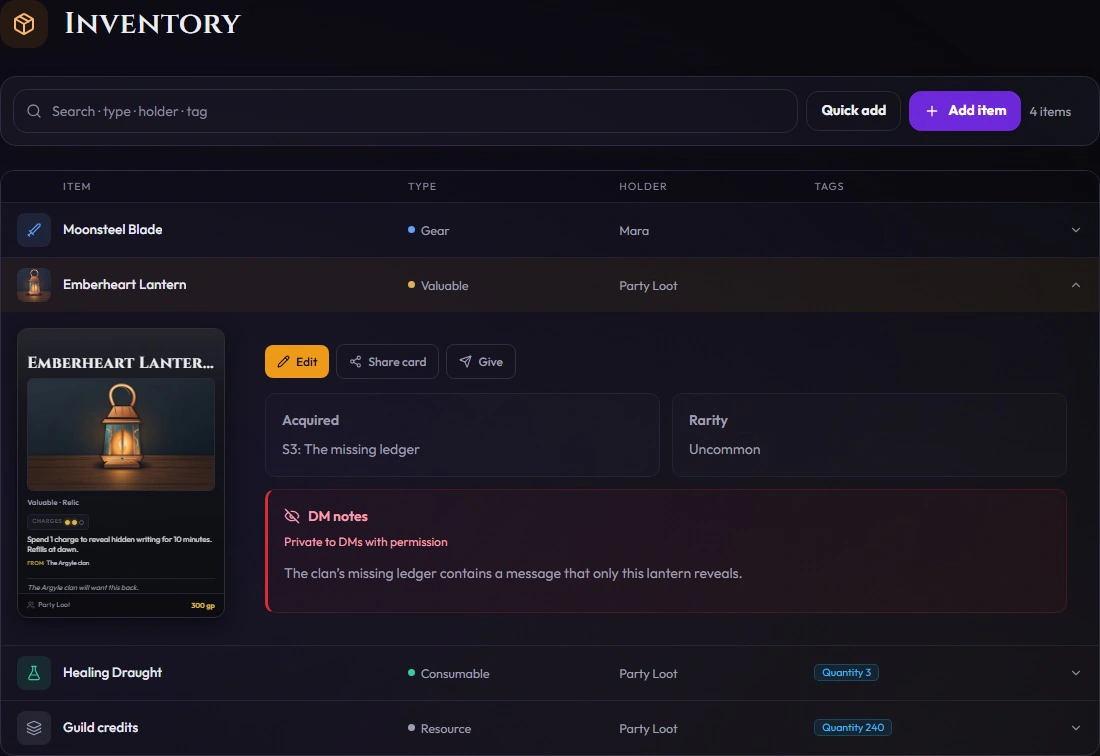Expand the Healing Draught row chevron
Screen dimensions: 1100x756
click(x=1075, y=673)
